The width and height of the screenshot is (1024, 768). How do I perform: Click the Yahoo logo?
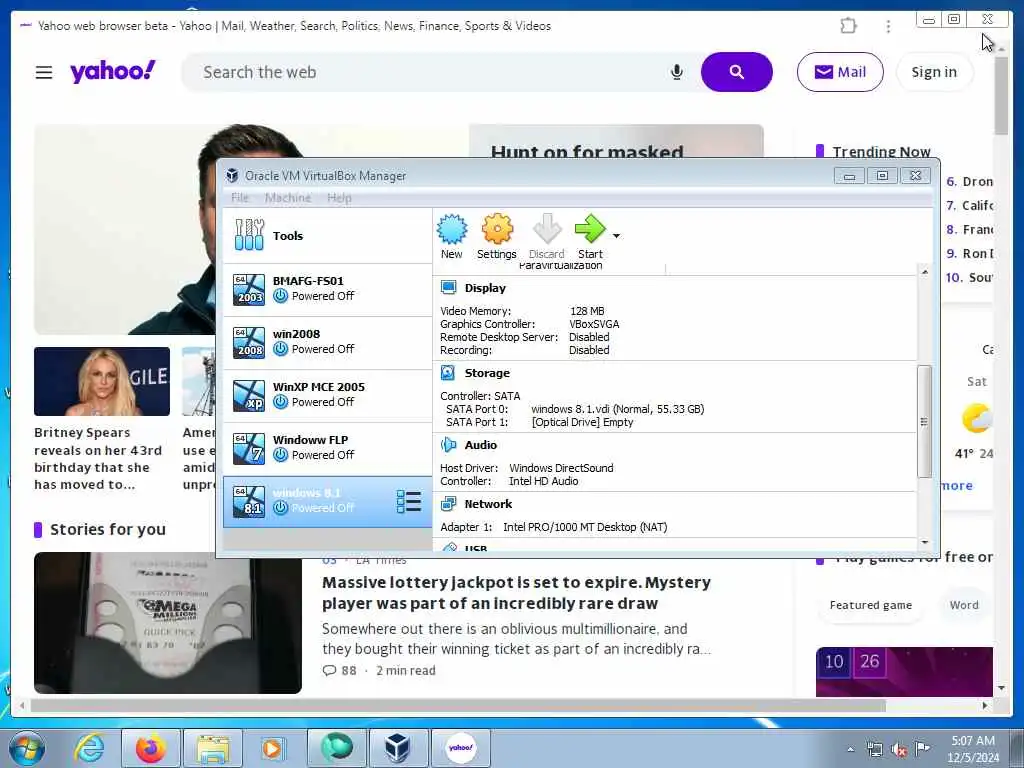tap(113, 71)
